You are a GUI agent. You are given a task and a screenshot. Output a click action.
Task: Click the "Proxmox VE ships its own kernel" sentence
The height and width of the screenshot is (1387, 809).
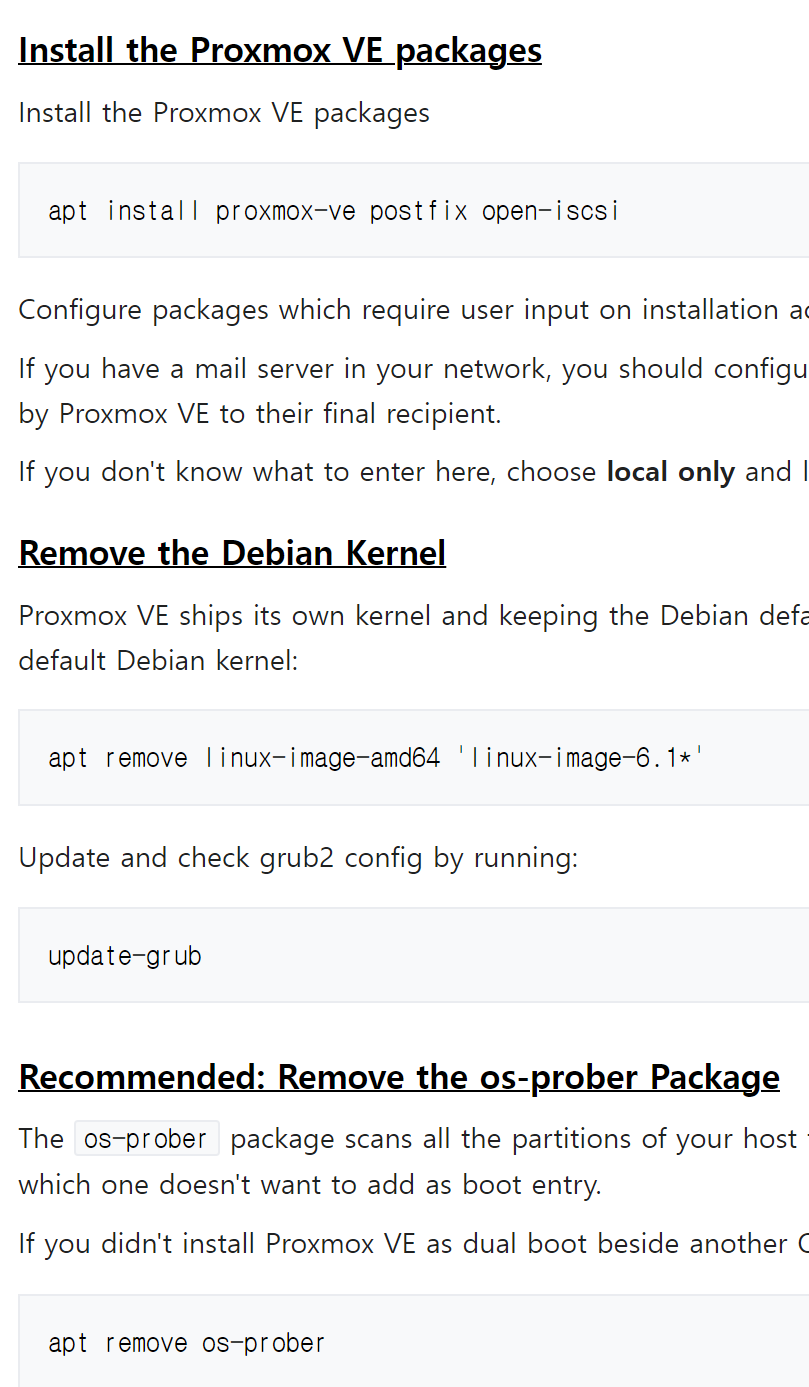tap(400, 615)
